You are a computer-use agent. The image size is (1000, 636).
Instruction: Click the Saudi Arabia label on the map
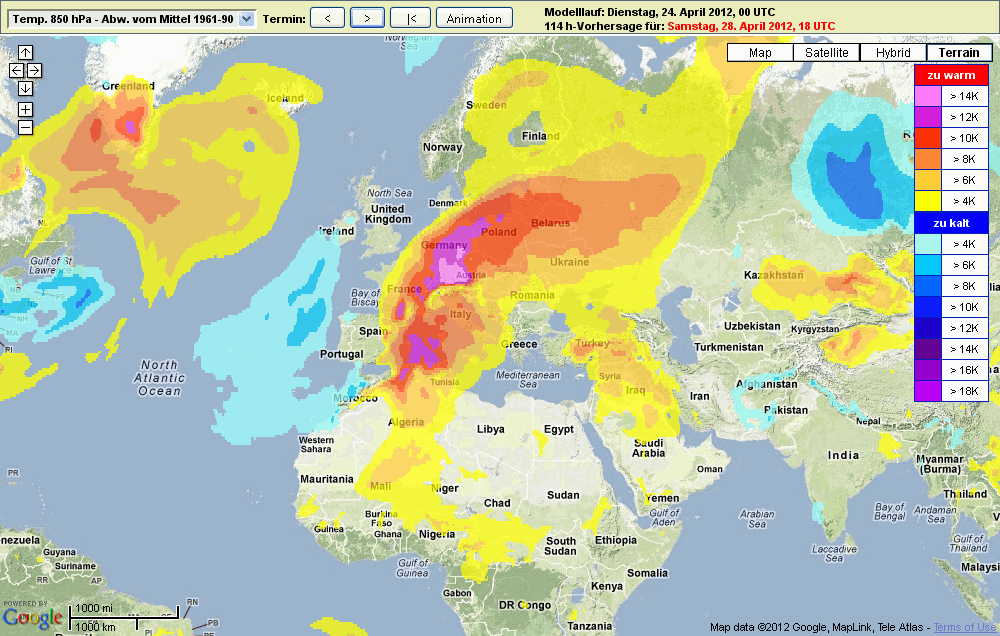pyautogui.click(x=649, y=448)
